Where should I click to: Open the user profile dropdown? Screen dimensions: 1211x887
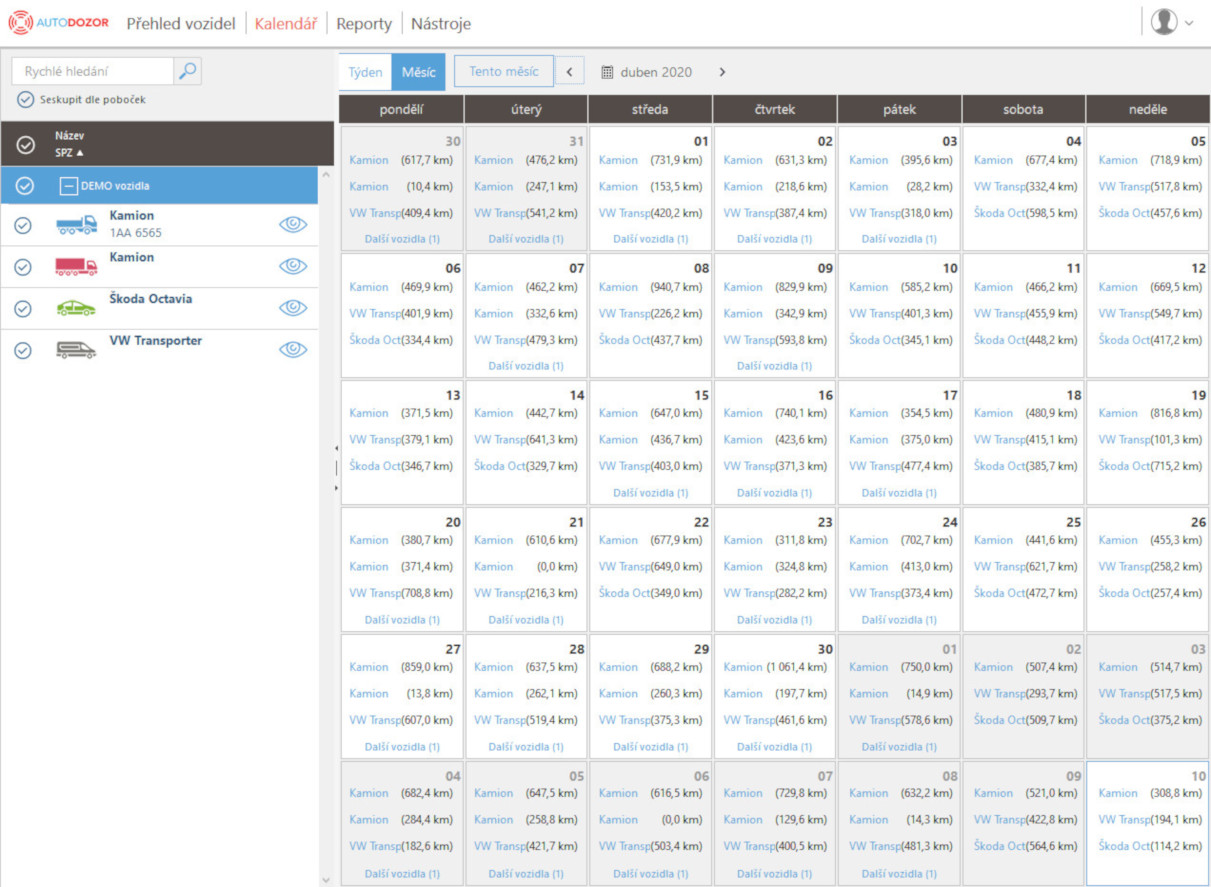click(x=1171, y=22)
